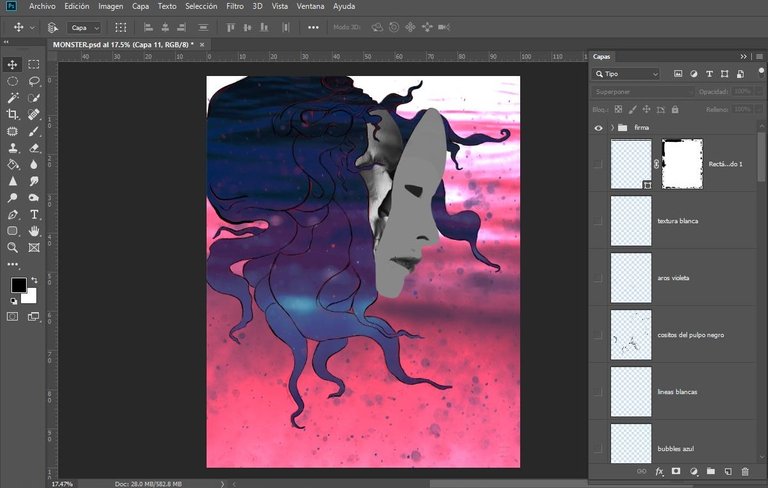The width and height of the screenshot is (768, 488).
Task: Select the Paint Bucket tool
Action: (x=12, y=164)
